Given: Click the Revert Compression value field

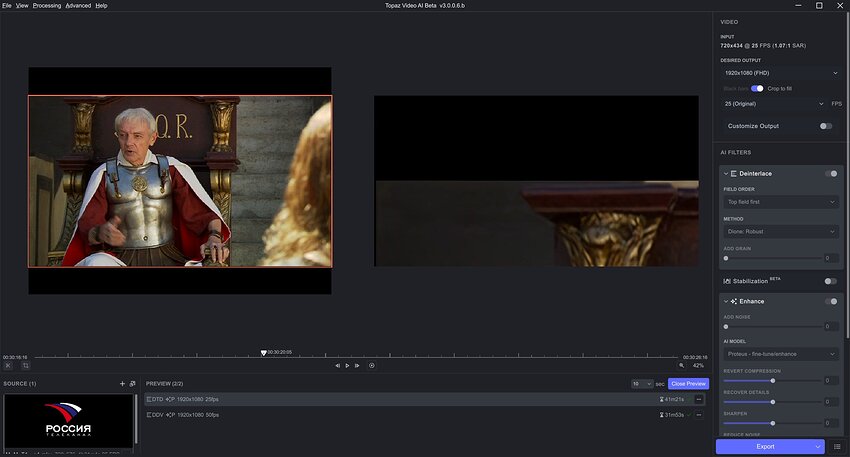Looking at the screenshot, I should pyautogui.click(x=831, y=381).
